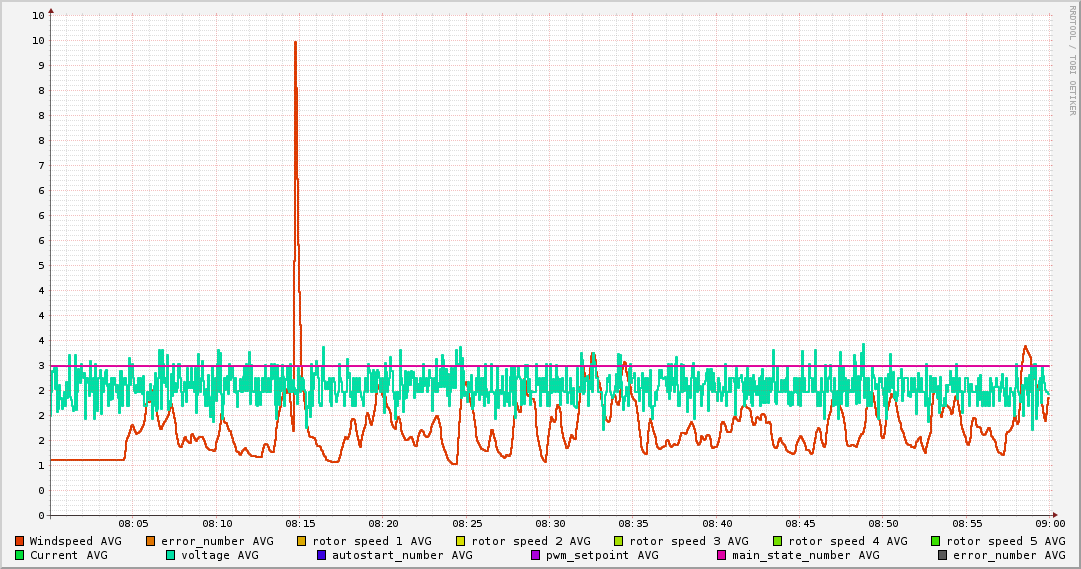The width and height of the screenshot is (1081, 569).
Task: Click the 08:15 time axis label
Action: tap(300, 523)
